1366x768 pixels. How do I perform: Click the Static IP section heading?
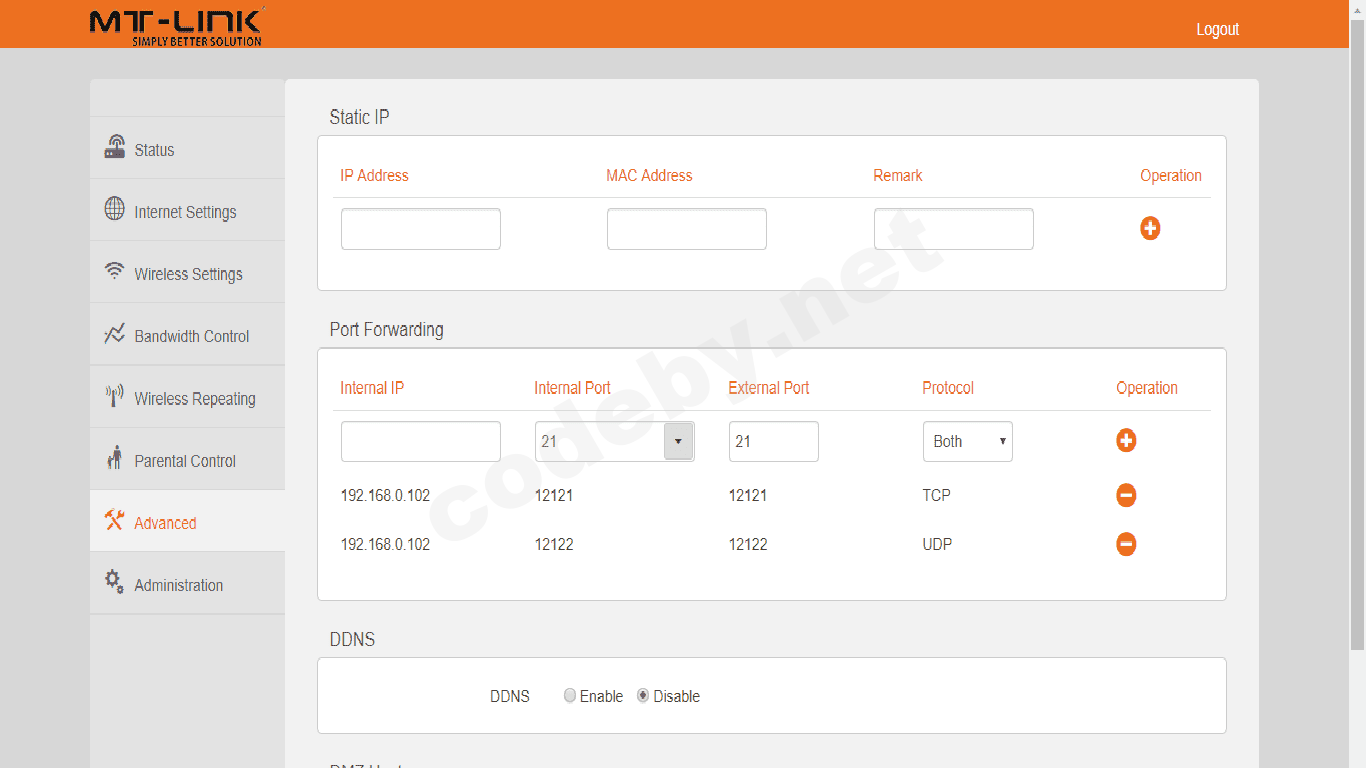tap(360, 117)
